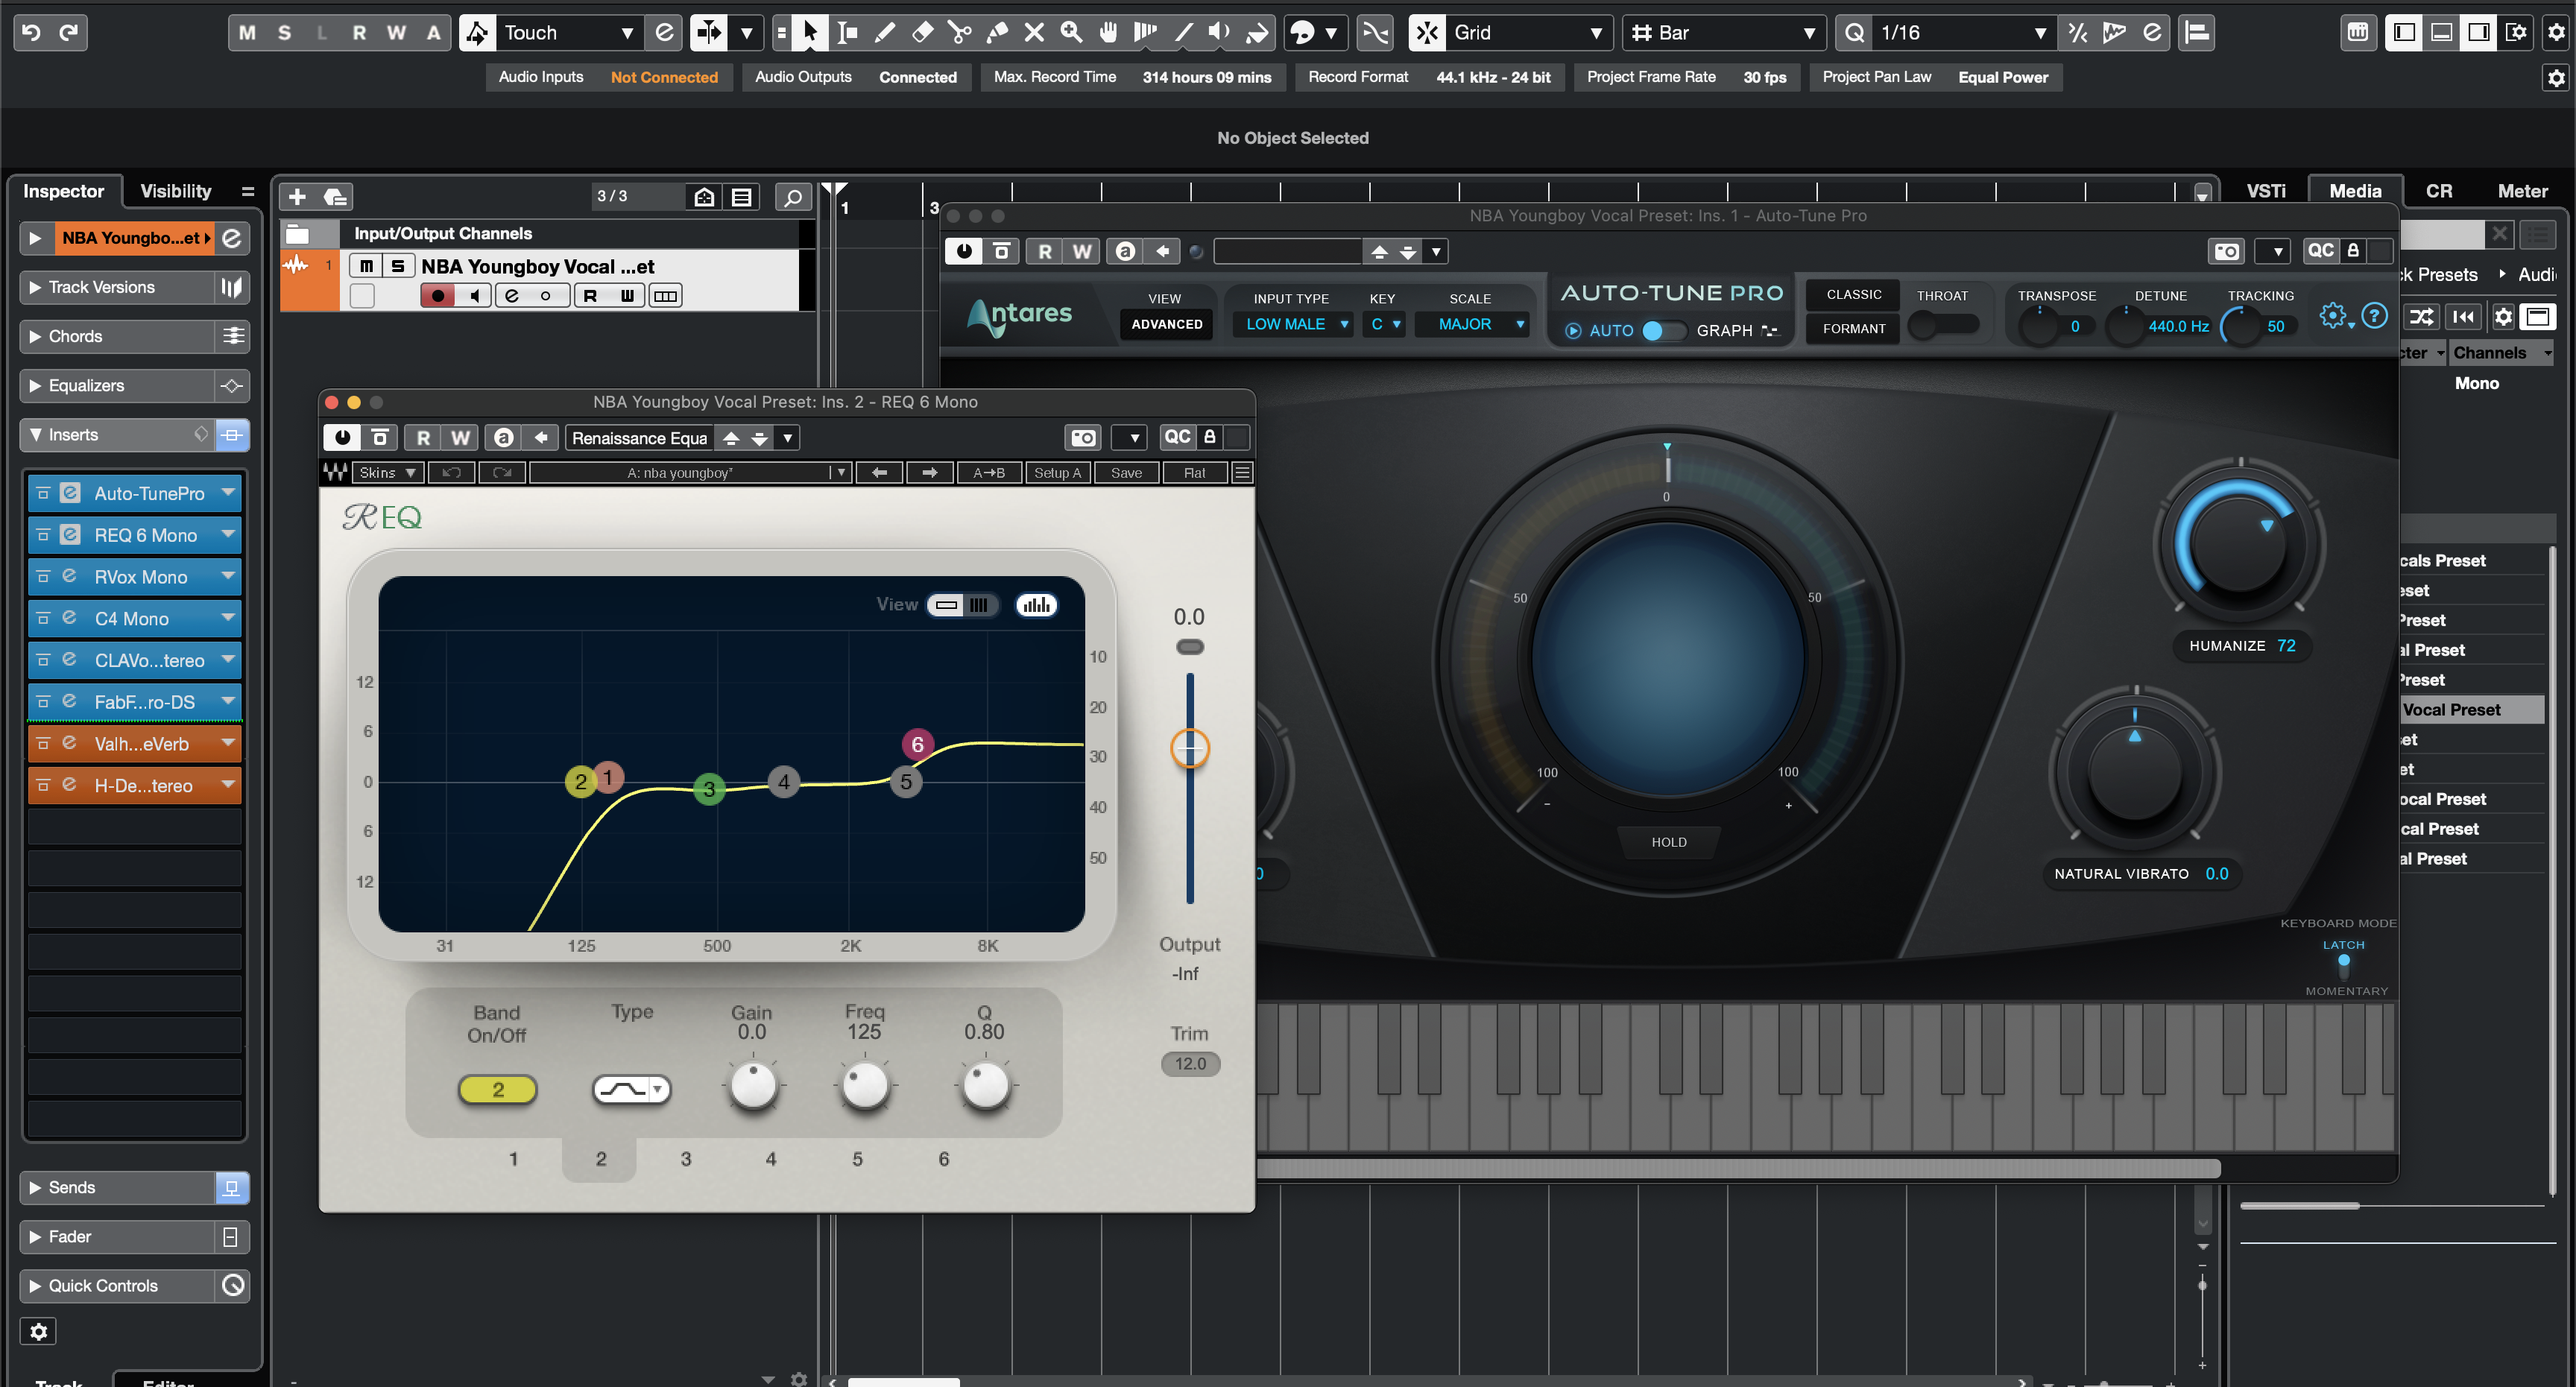This screenshot has height=1387, width=2576.
Task: Select the Draw pencil tool
Action: (885, 33)
